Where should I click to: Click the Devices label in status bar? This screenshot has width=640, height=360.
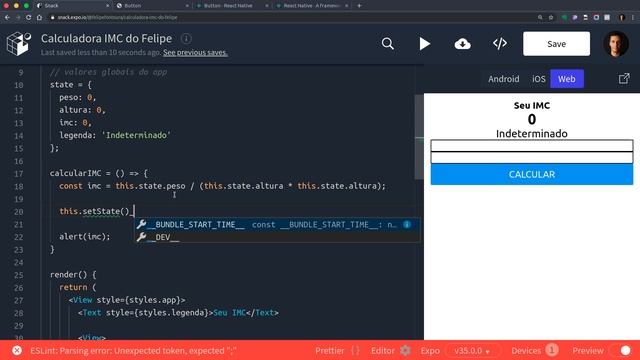(526, 351)
